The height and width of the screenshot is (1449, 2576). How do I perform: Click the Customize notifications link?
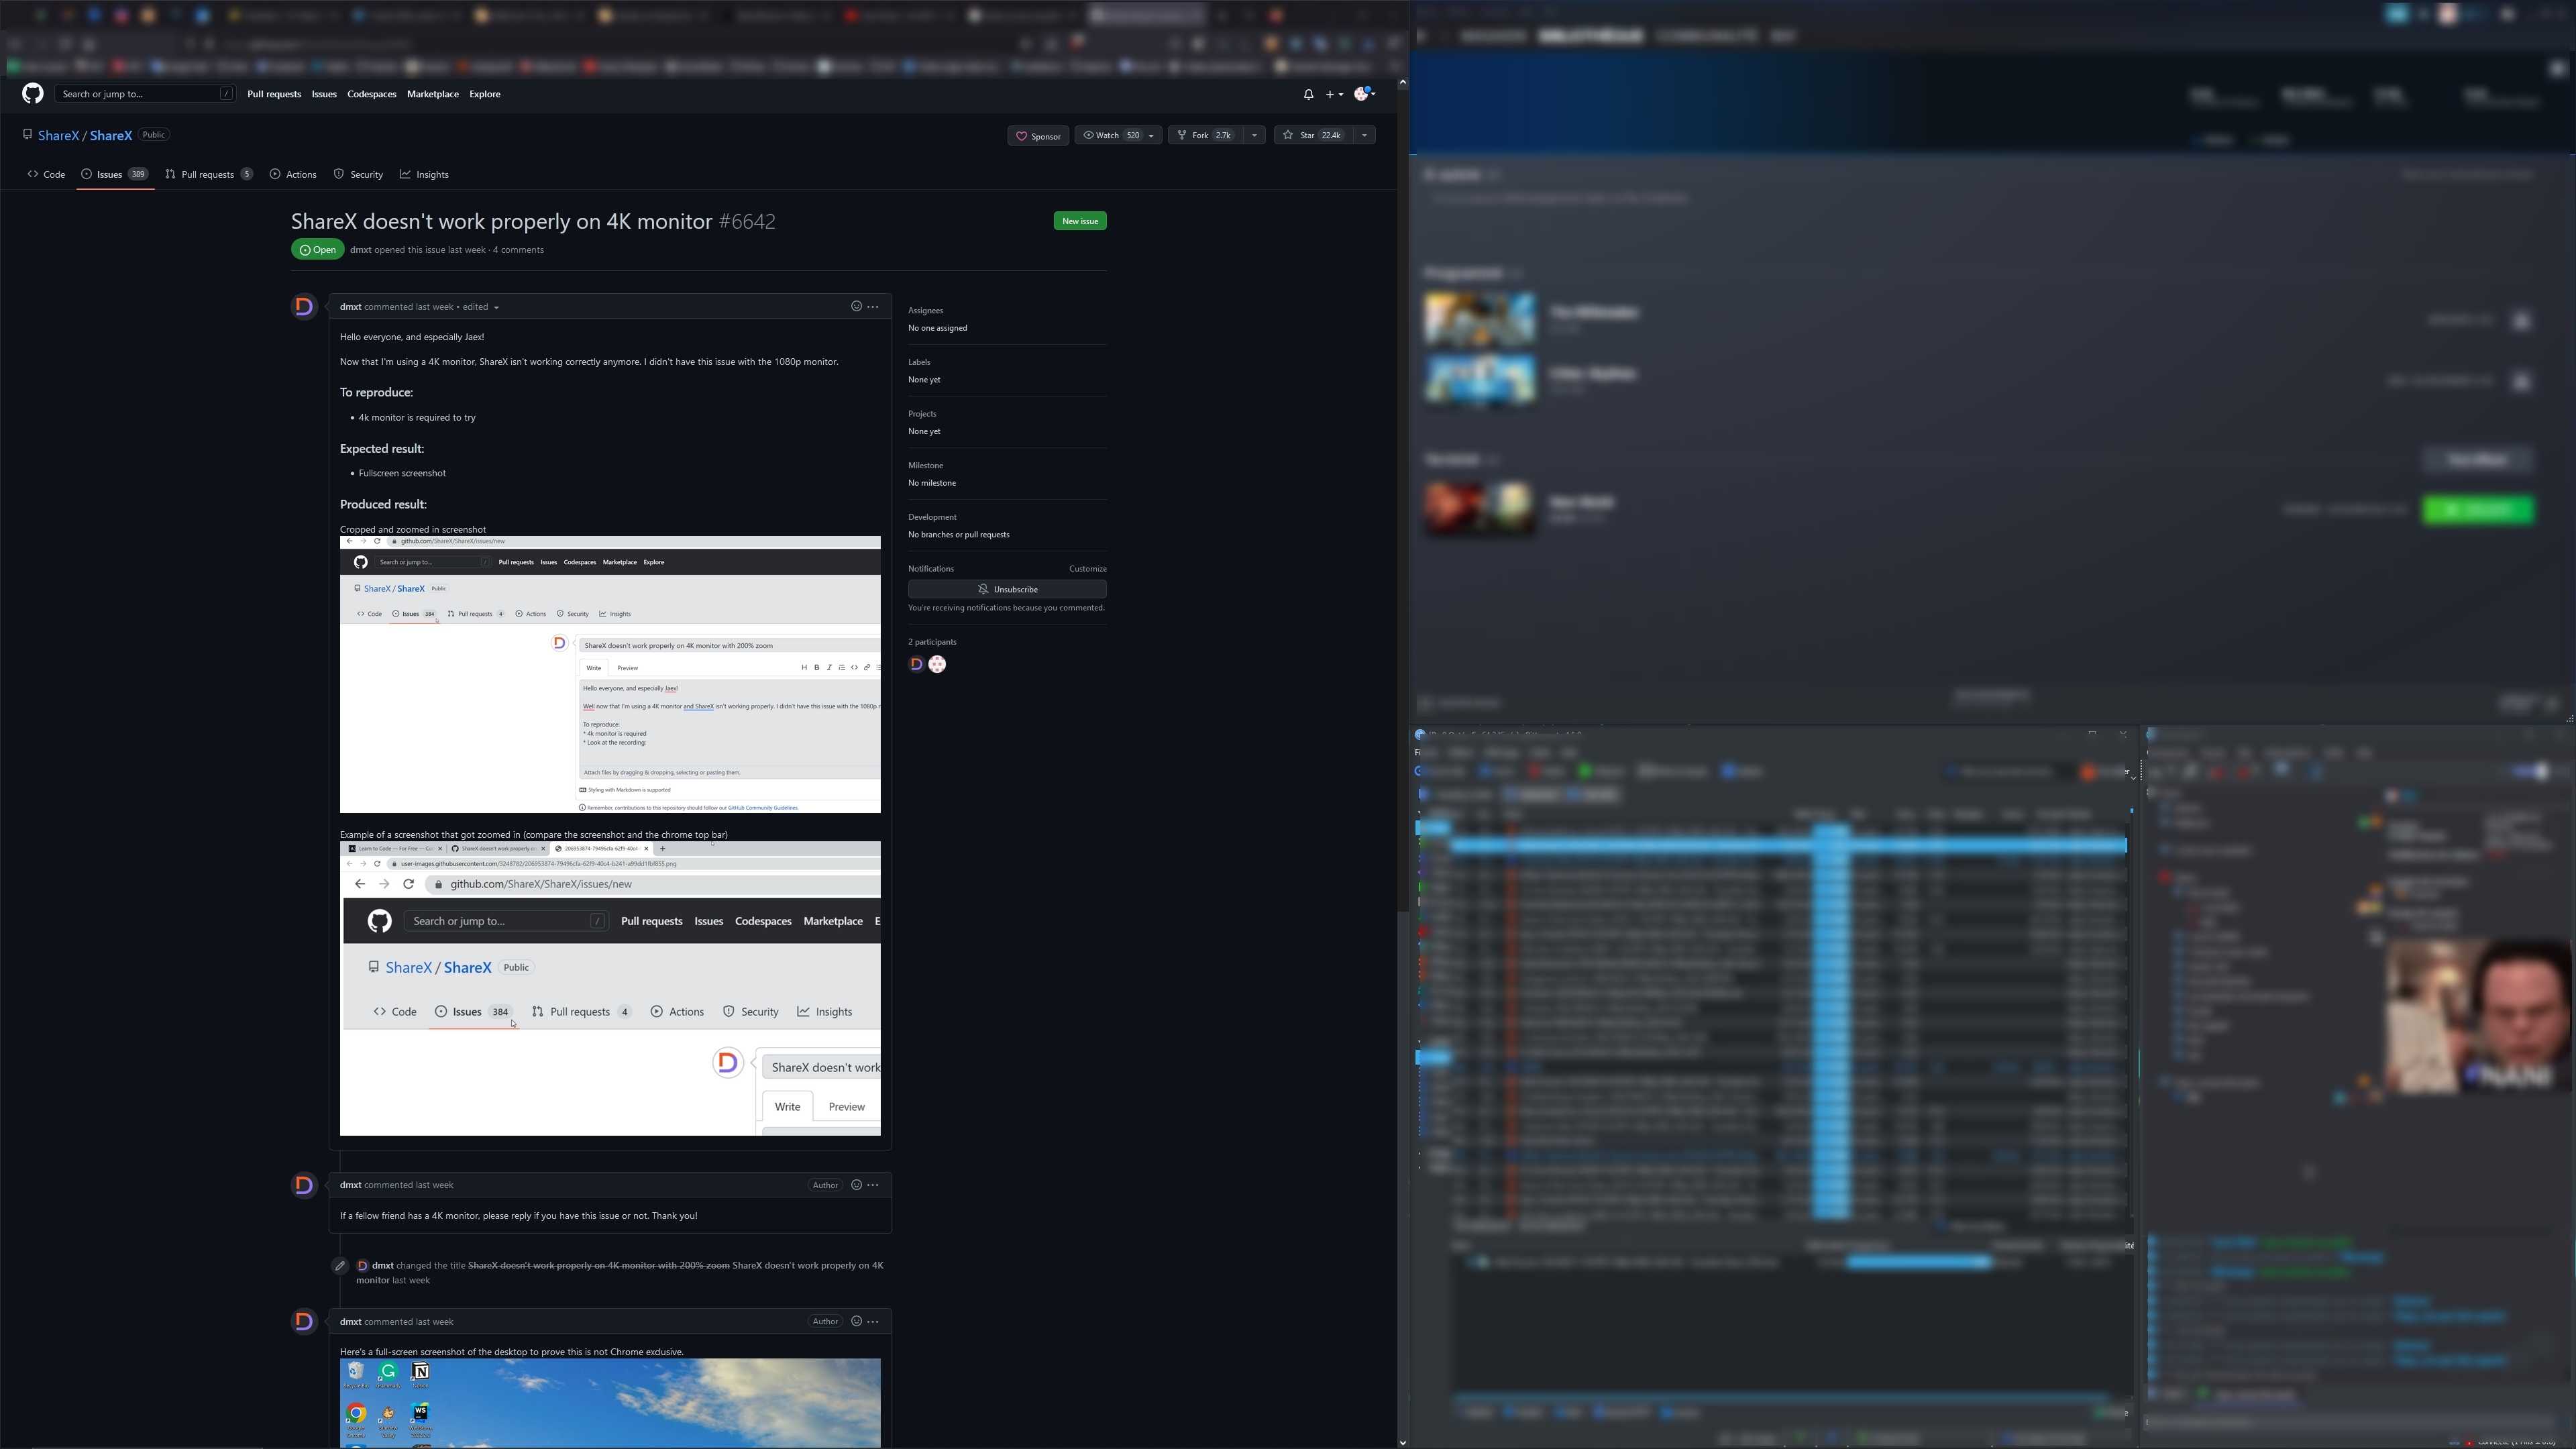tap(1087, 568)
